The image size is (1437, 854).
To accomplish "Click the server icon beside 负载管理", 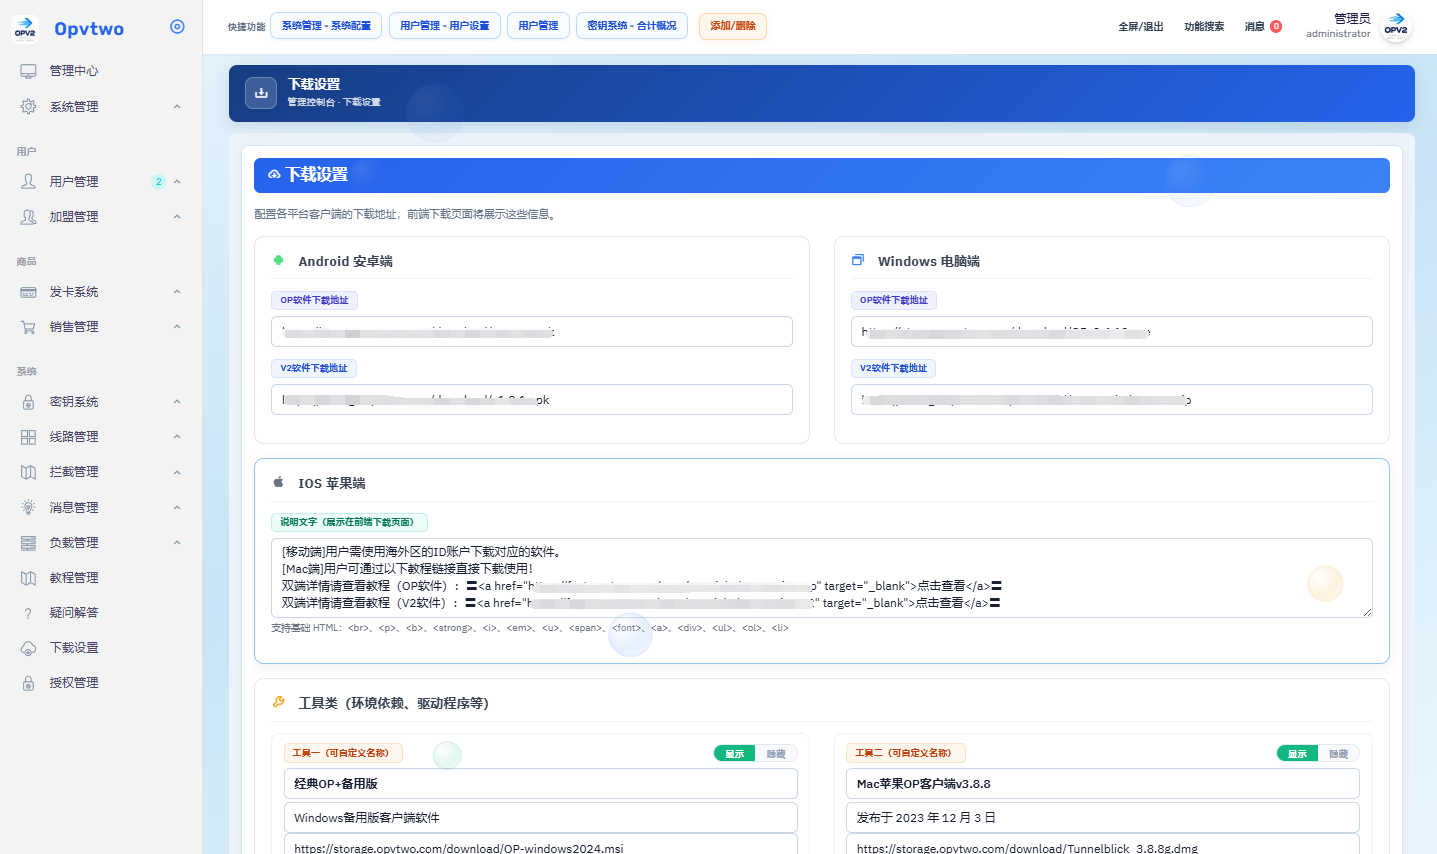I will click(28, 543).
